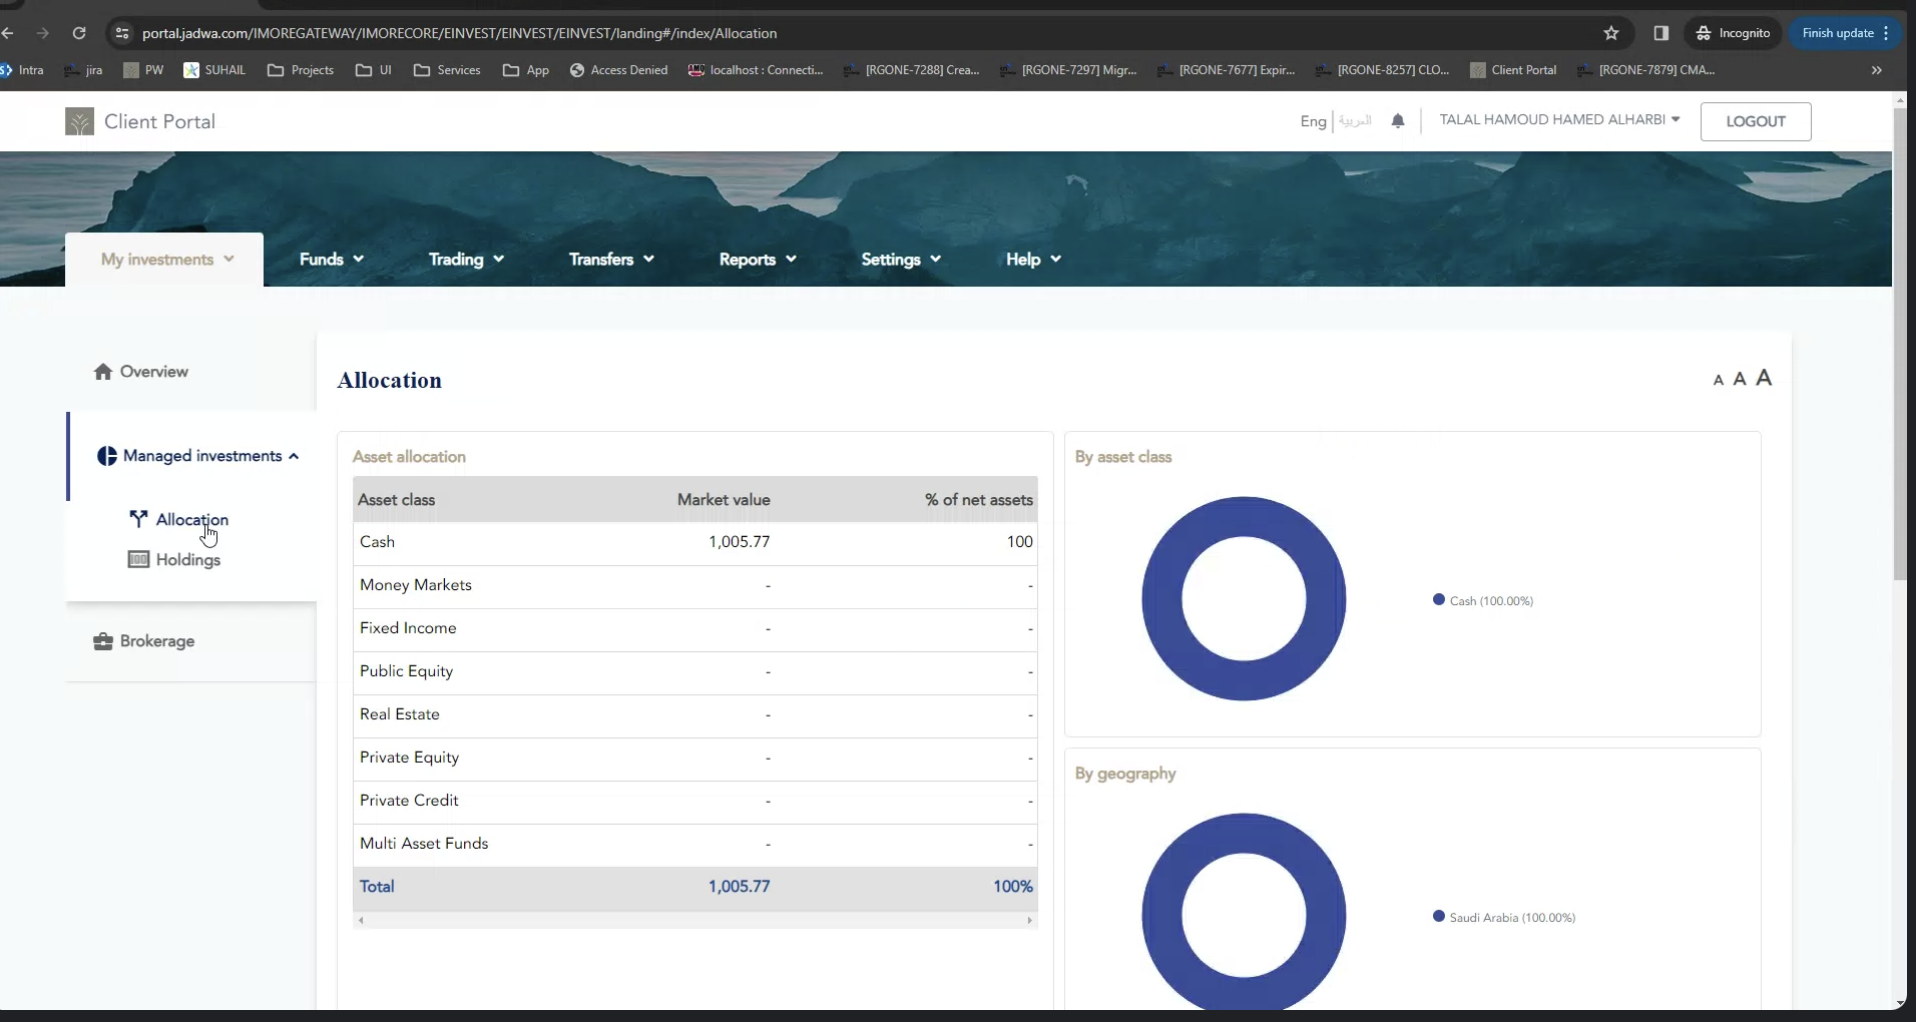
Task: Bookmark page with the star icon
Action: coord(1611,33)
